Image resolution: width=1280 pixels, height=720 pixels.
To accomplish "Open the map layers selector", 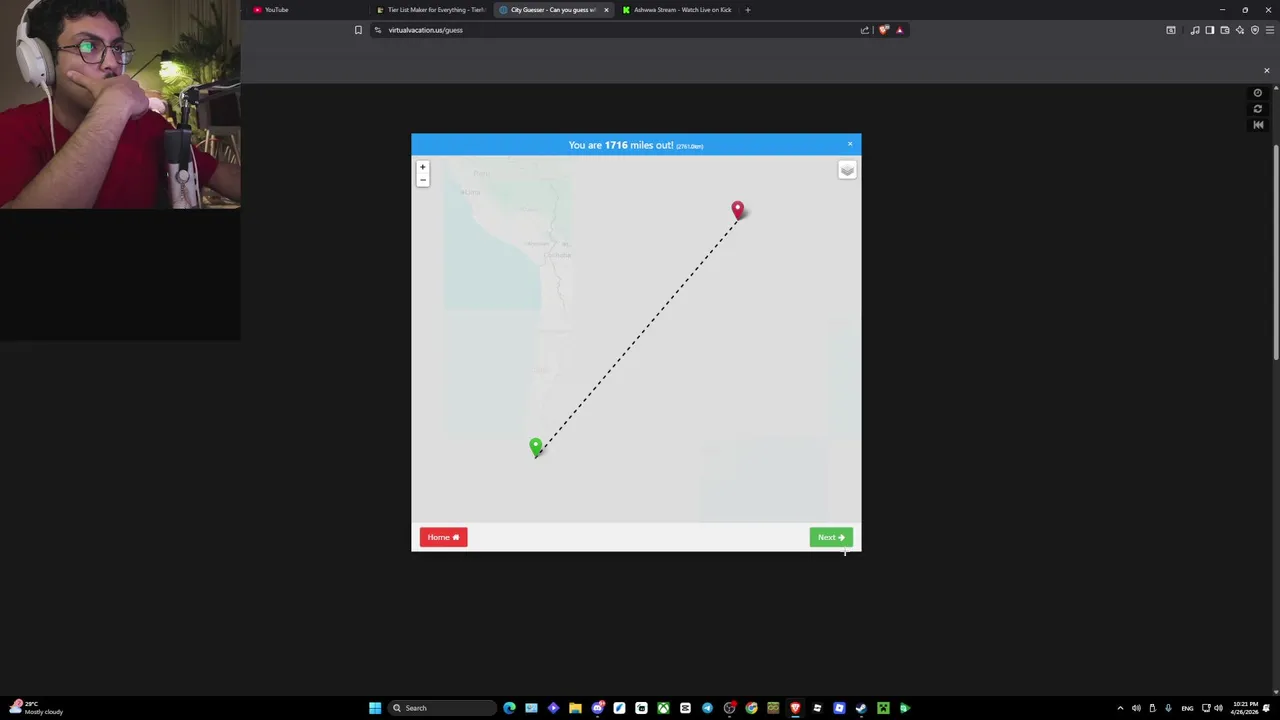I will [847, 170].
